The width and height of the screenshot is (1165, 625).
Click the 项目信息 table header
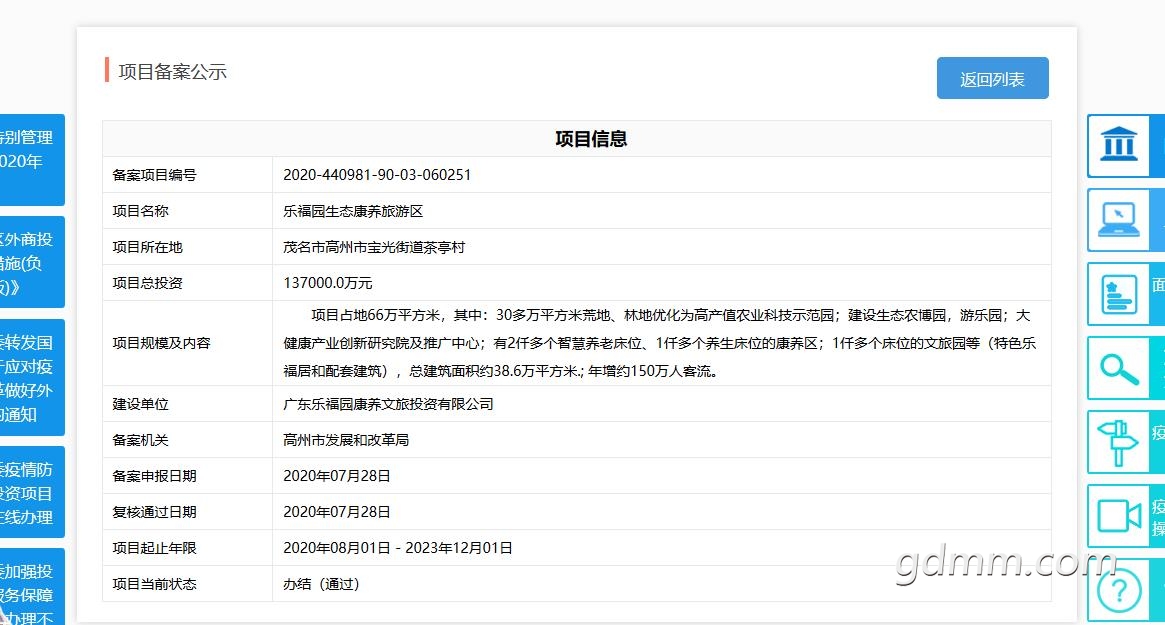[577, 139]
